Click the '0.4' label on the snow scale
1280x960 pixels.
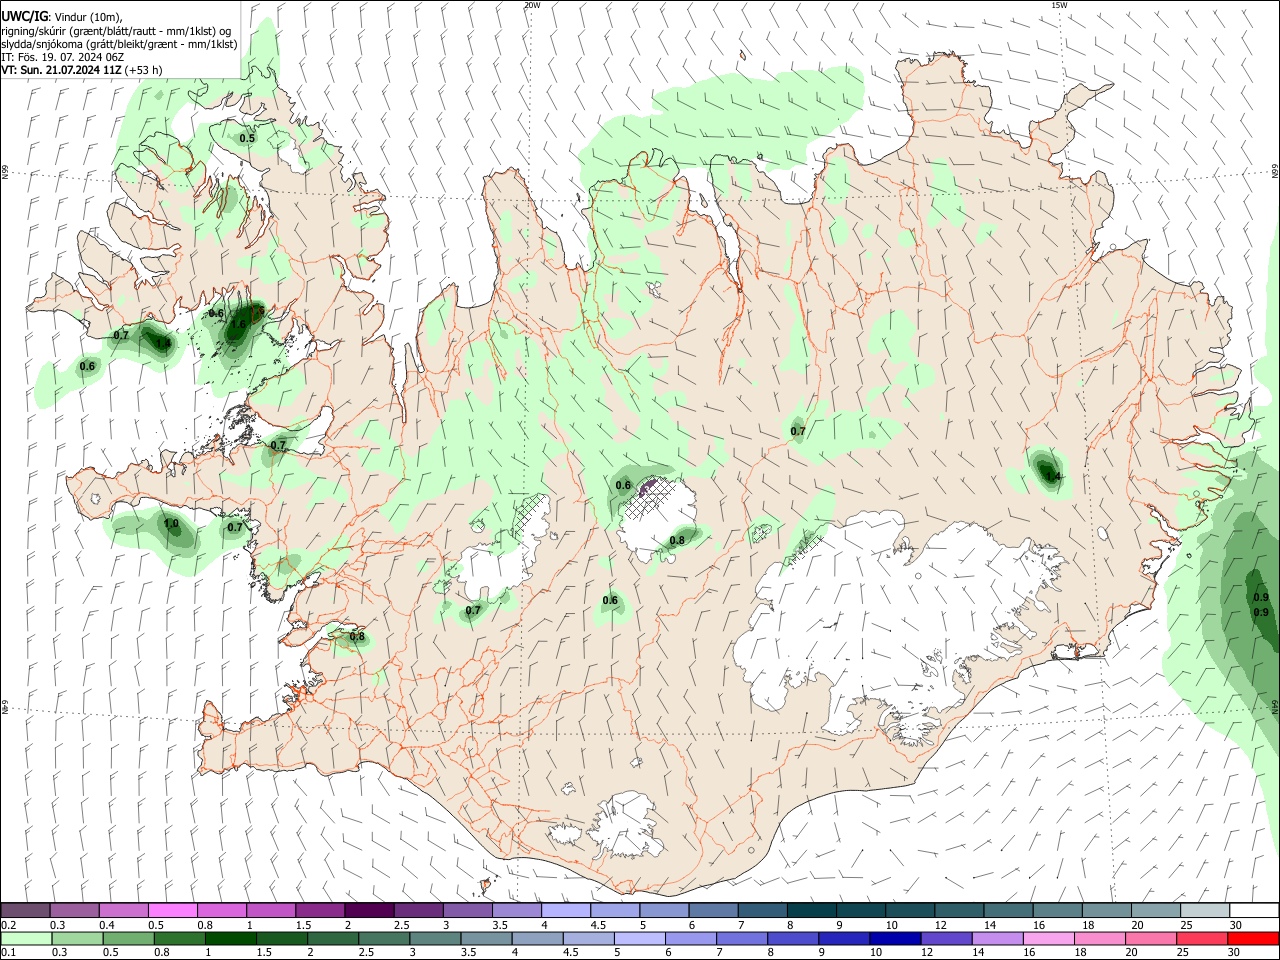pos(107,925)
